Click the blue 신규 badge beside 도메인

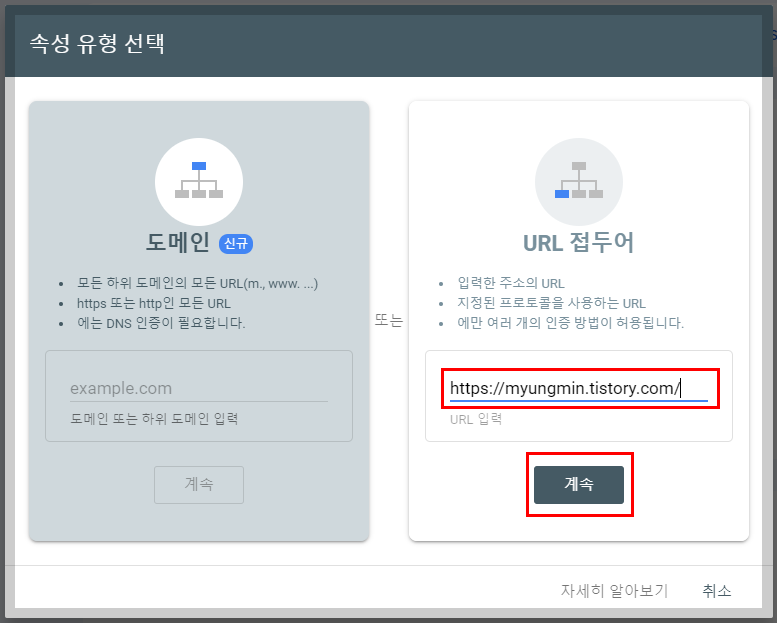click(236, 243)
